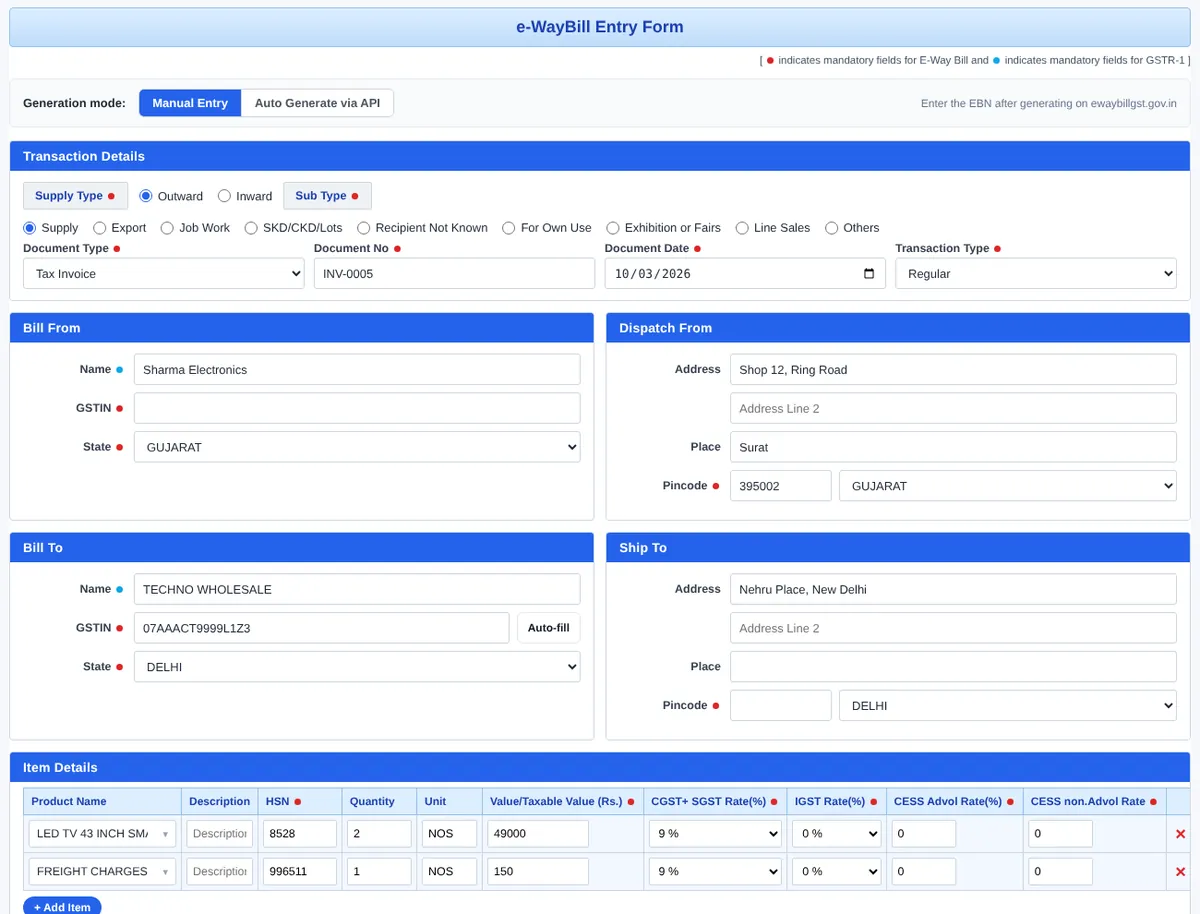Viewport: 1200px width, 914px height.
Task: Delete the FREIGHT CHARGES row
Action: point(1180,872)
